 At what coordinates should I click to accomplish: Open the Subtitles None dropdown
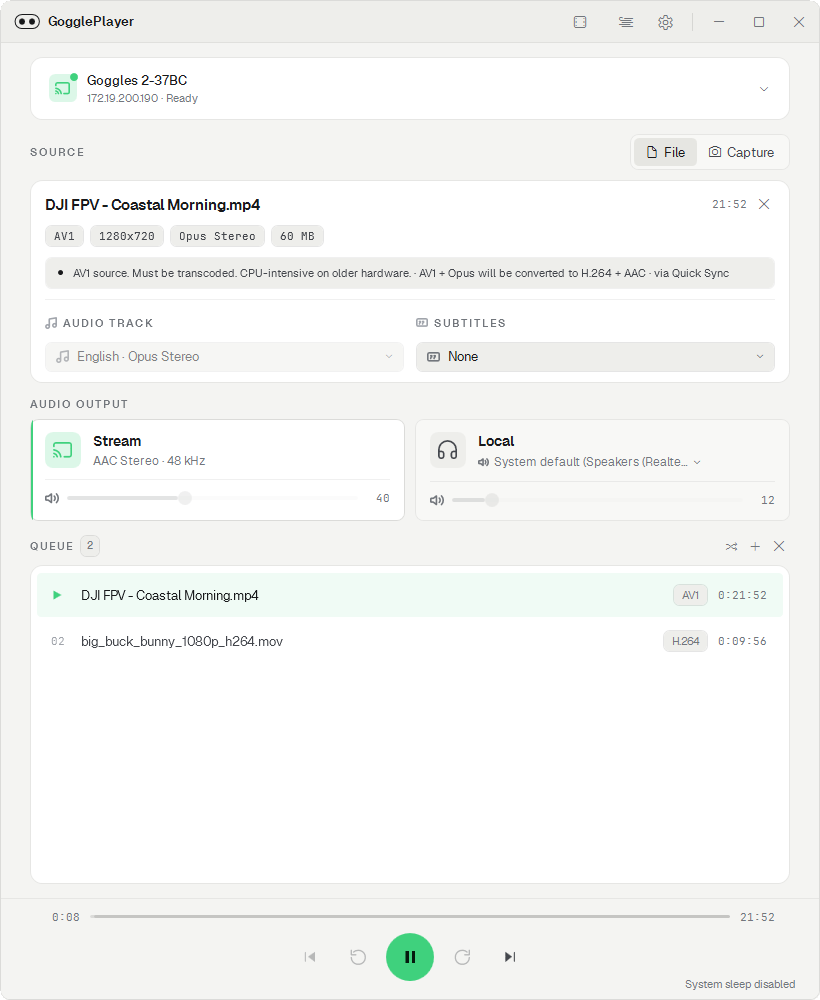[595, 357]
